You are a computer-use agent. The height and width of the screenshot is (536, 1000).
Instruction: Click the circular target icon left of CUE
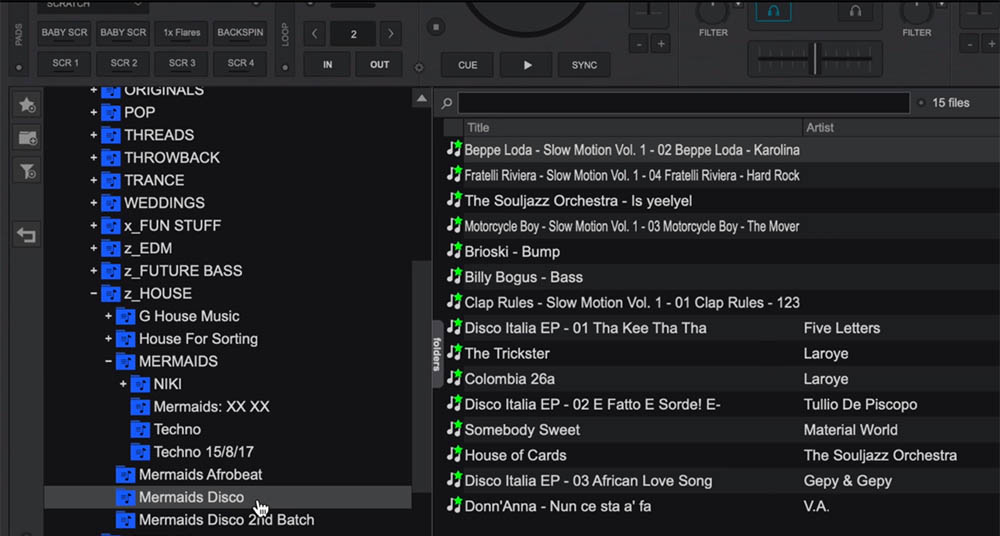tap(419, 67)
